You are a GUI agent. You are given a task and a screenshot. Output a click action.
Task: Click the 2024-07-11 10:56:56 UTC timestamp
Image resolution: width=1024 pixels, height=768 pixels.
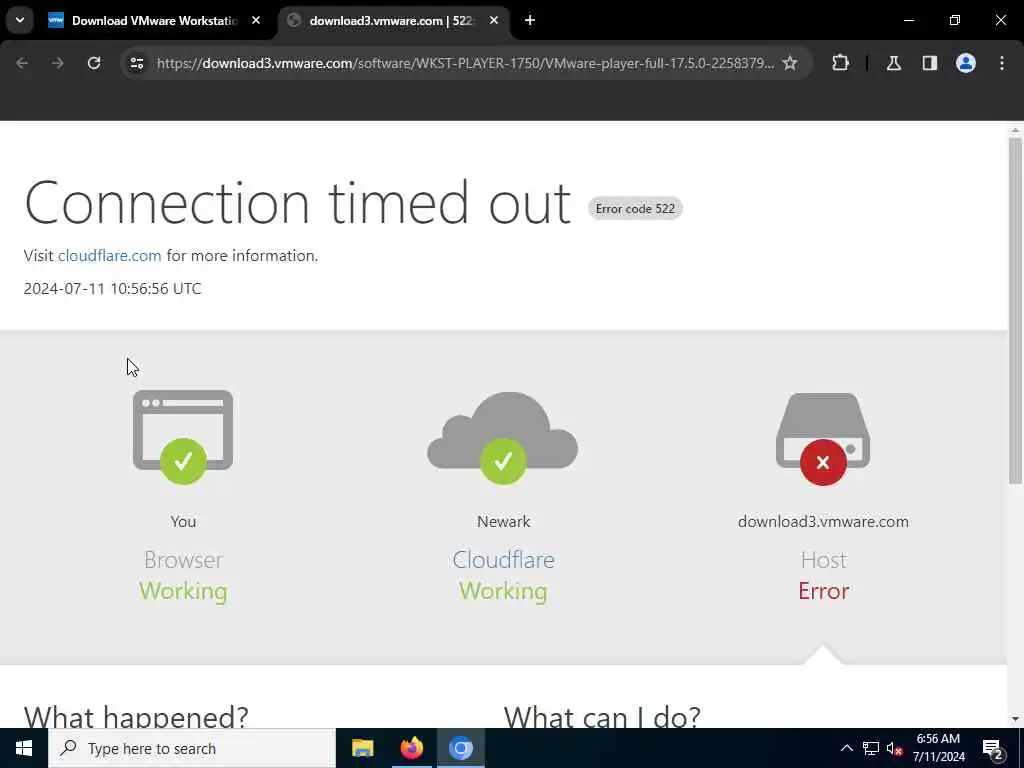112,289
